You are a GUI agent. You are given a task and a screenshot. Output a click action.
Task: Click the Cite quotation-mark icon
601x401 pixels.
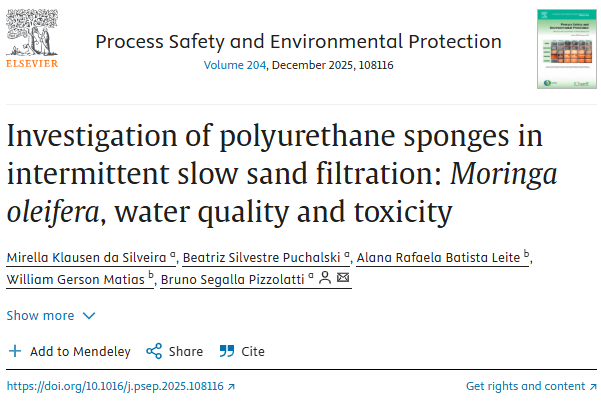226,351
